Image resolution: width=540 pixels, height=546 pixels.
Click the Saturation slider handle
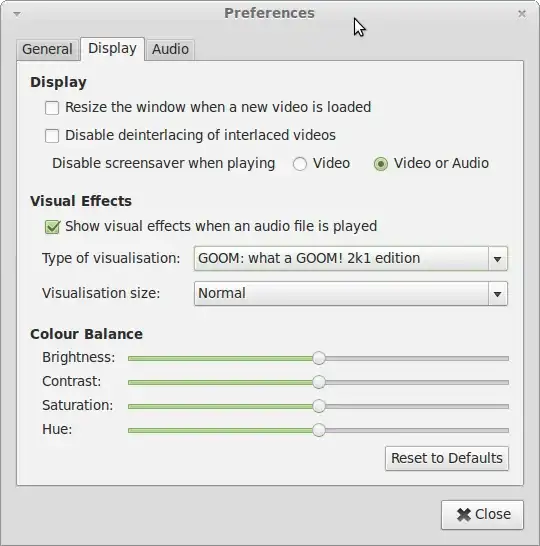[x=319, y=406]
